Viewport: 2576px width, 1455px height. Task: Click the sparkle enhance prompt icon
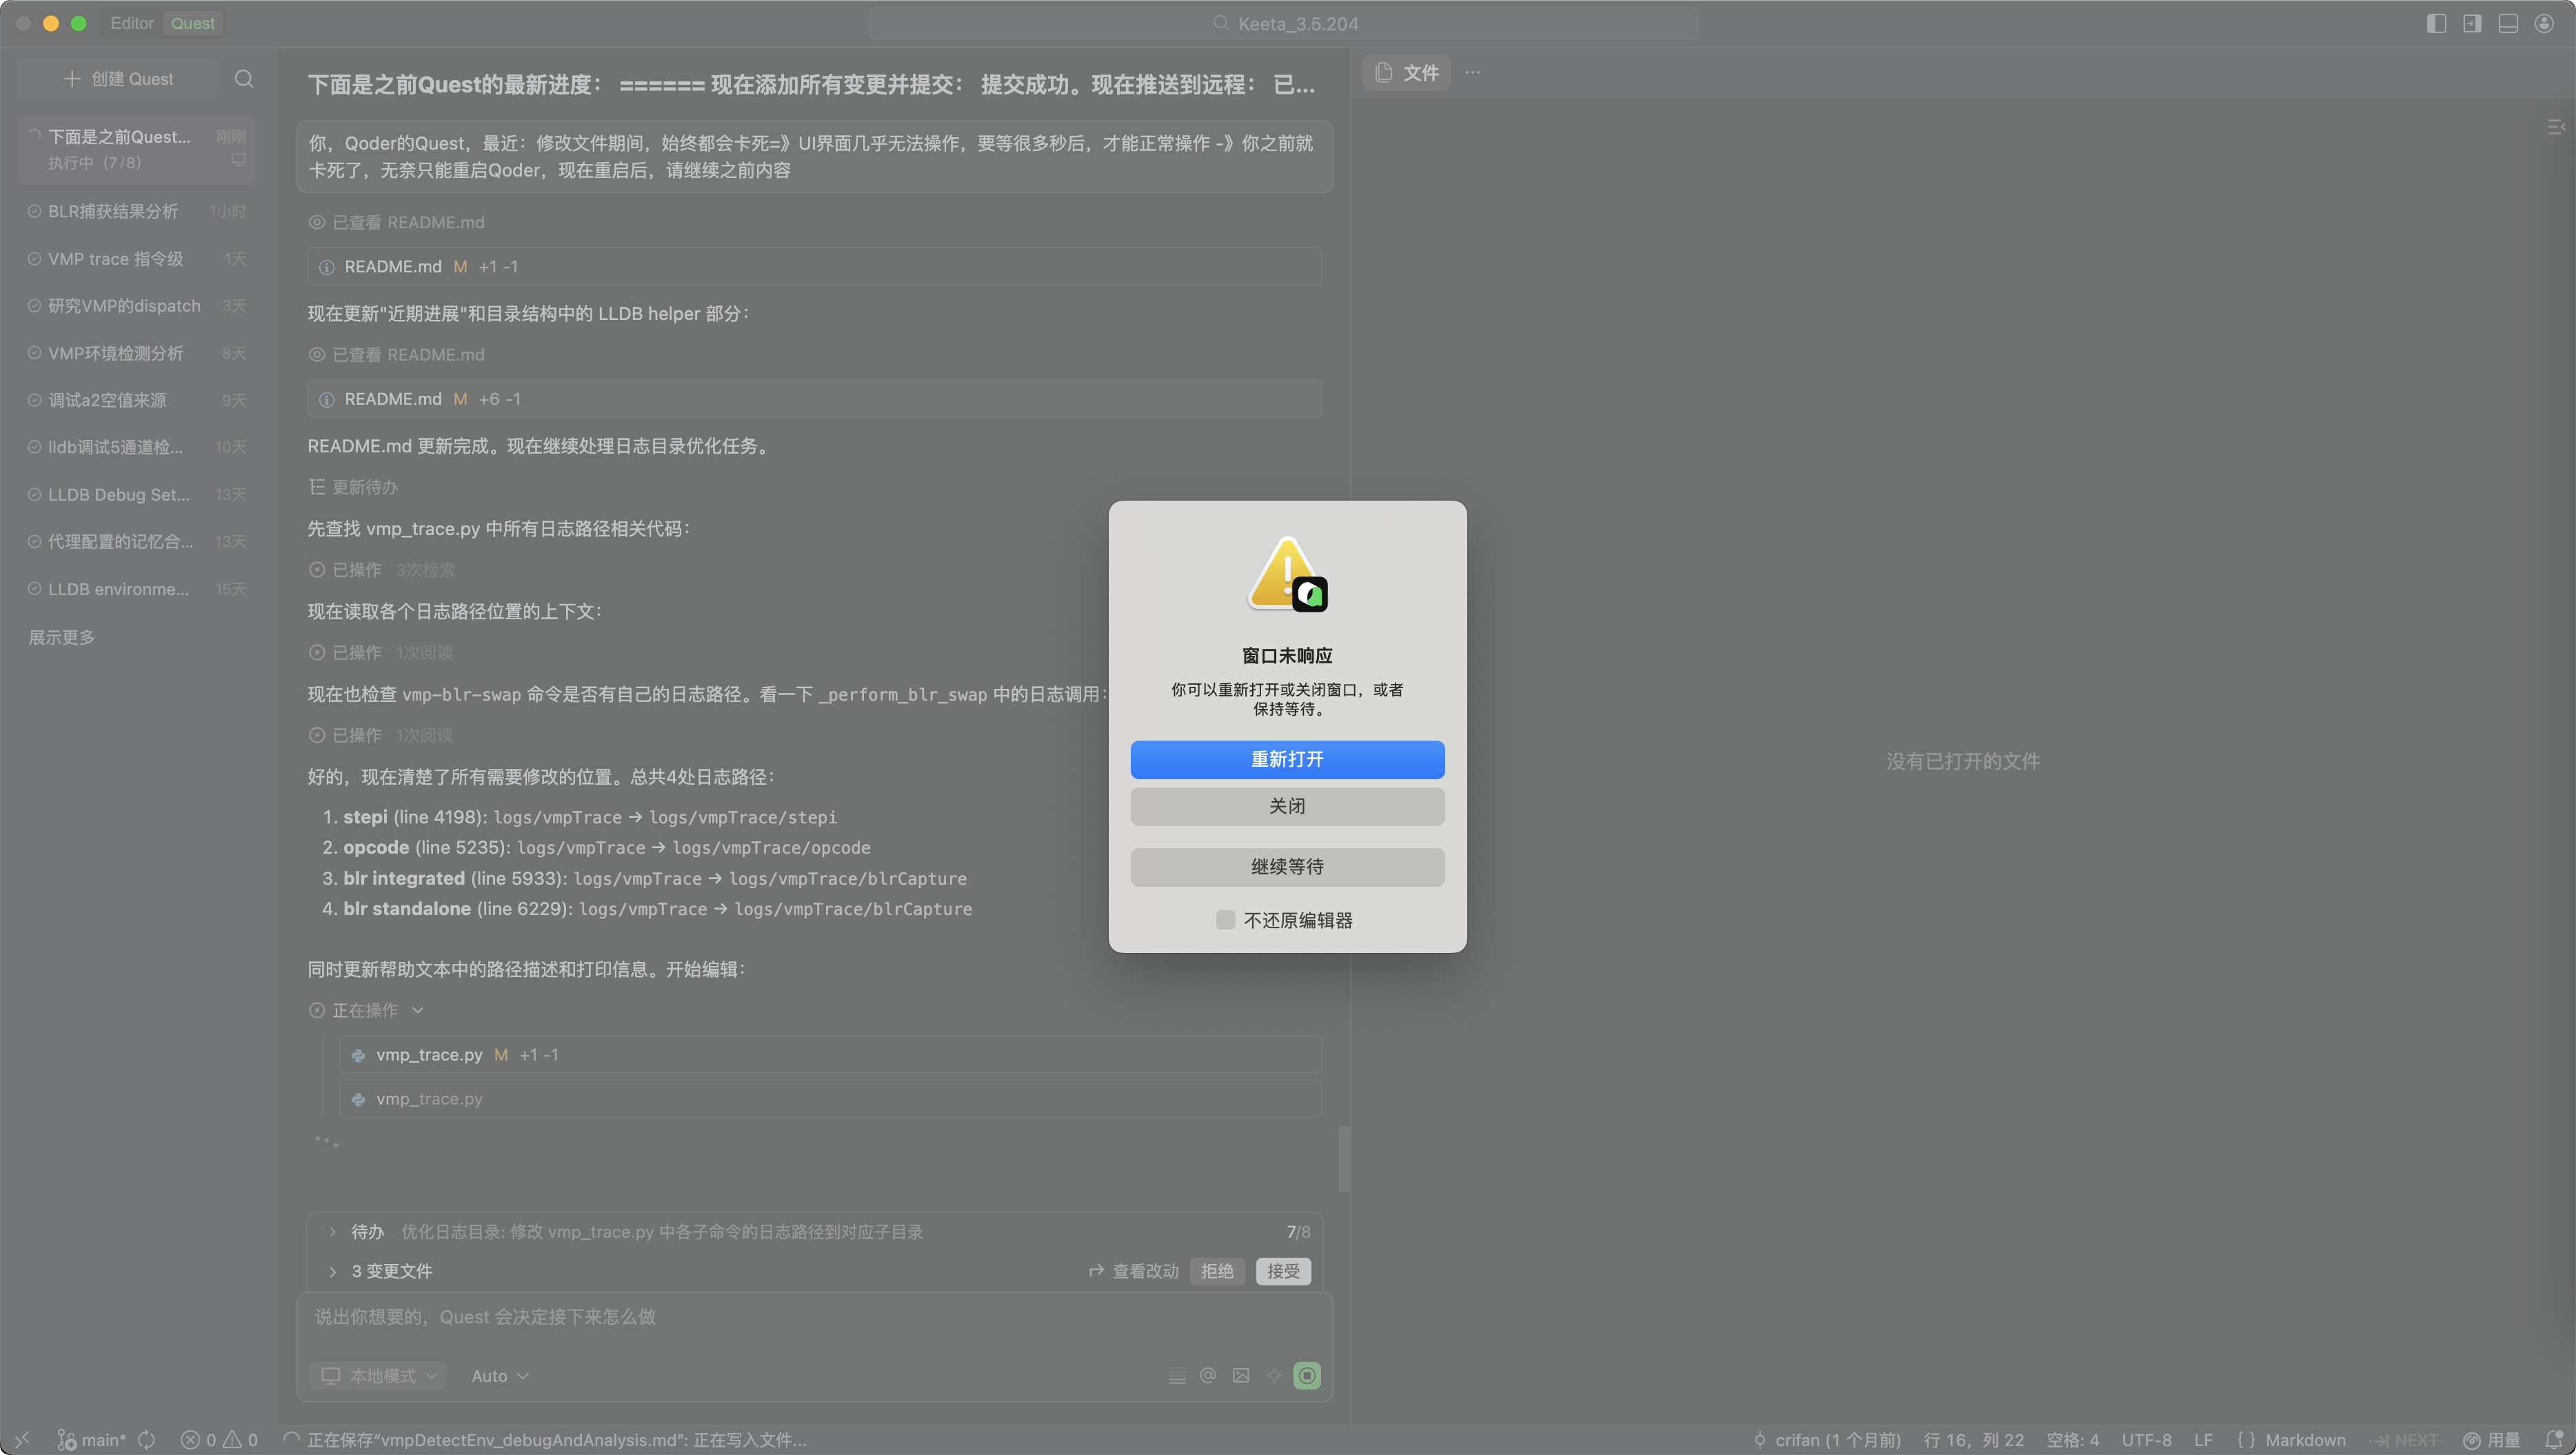[1274, 1376]
